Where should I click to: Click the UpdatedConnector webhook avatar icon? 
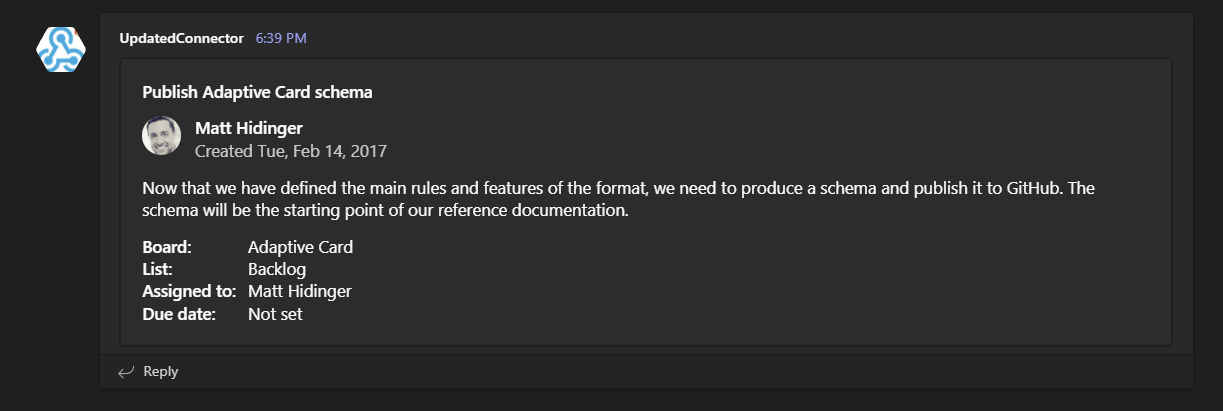coord(60,49)
